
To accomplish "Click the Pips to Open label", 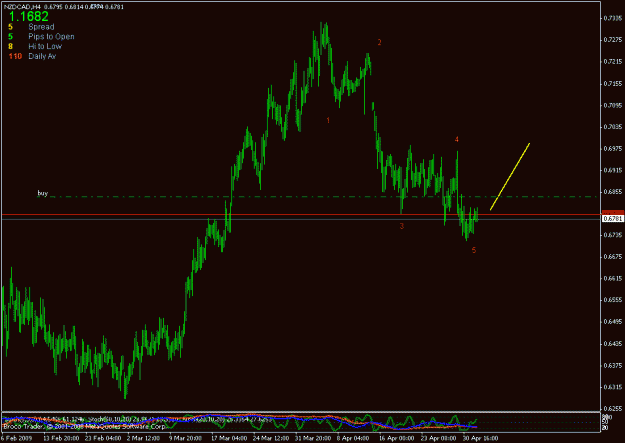I will pos(51,37).
